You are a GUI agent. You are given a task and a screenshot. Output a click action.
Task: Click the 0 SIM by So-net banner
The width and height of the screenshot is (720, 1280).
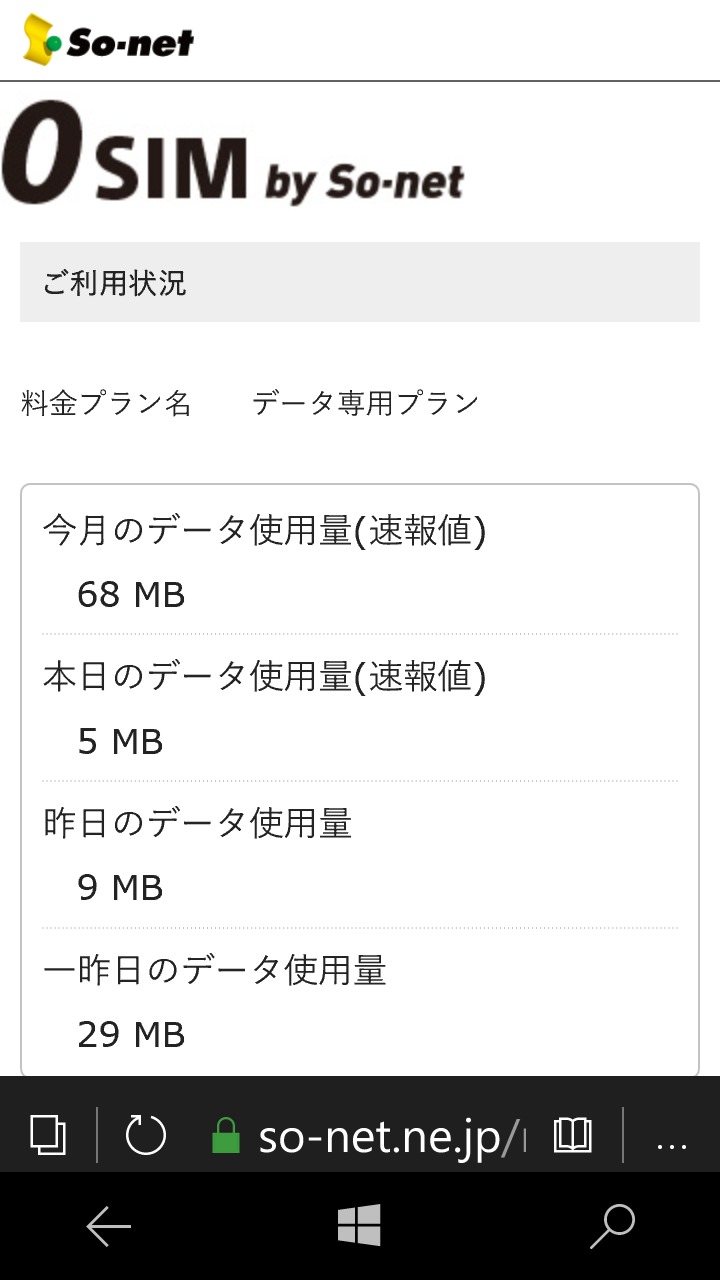coord(233,155)
